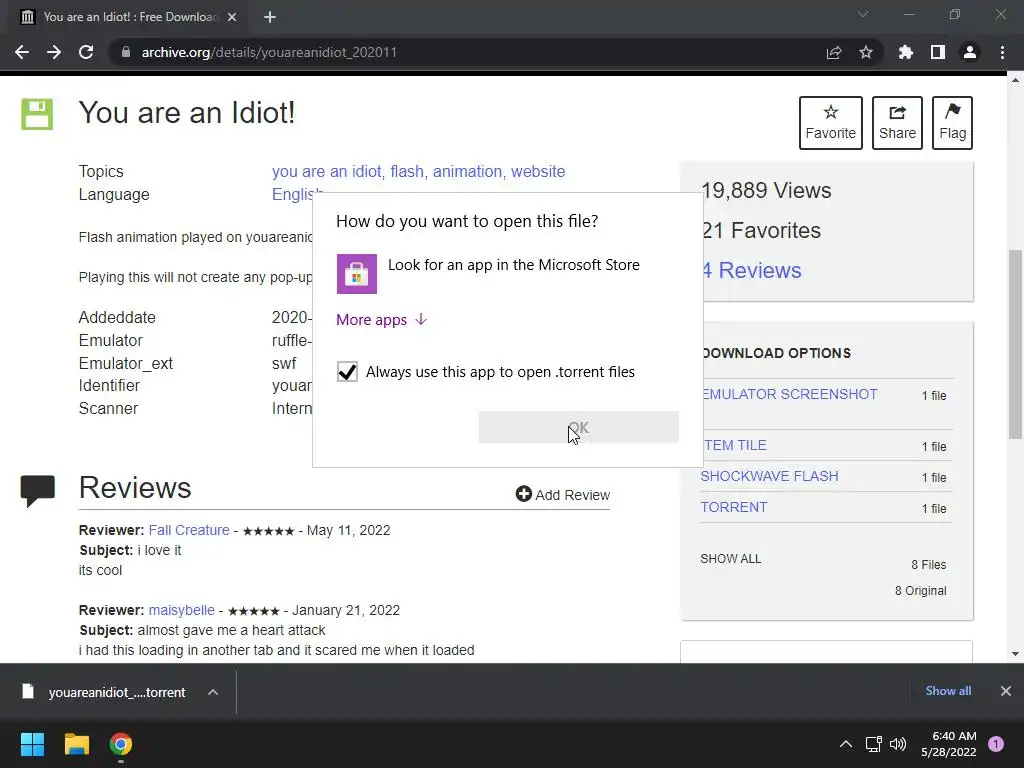Click the webpage vertical scrollbar thumb
1024x768 pixels.
tap(1015, 344)
